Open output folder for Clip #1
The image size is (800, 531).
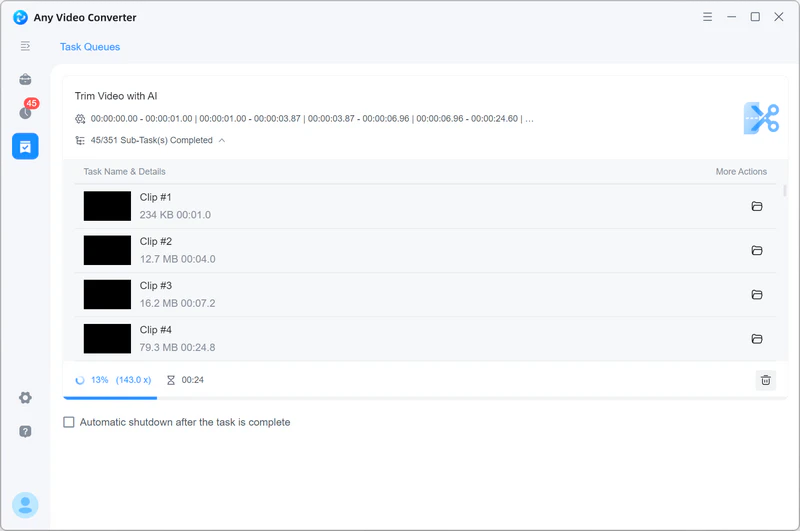[x=756, y=206]
